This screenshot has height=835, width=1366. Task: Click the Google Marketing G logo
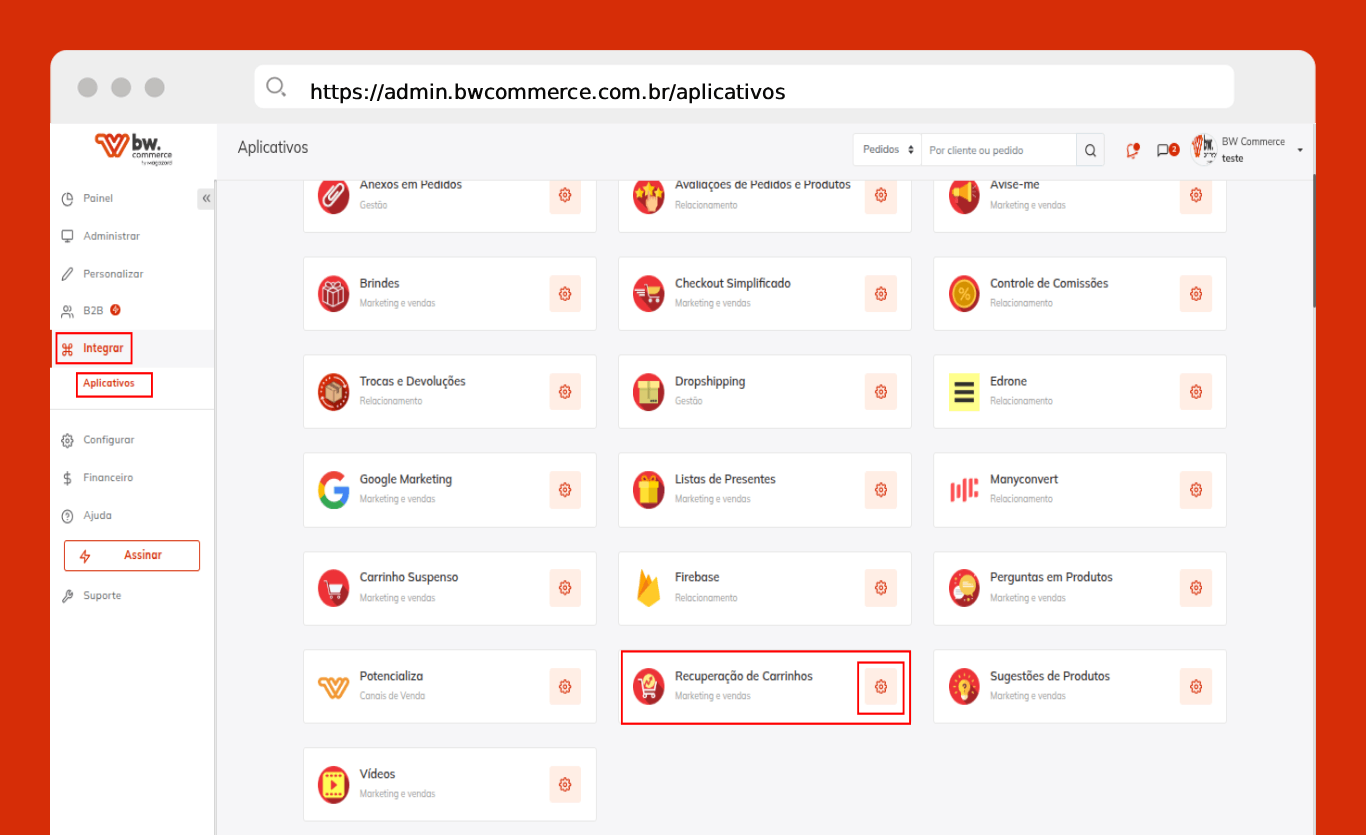334,490
